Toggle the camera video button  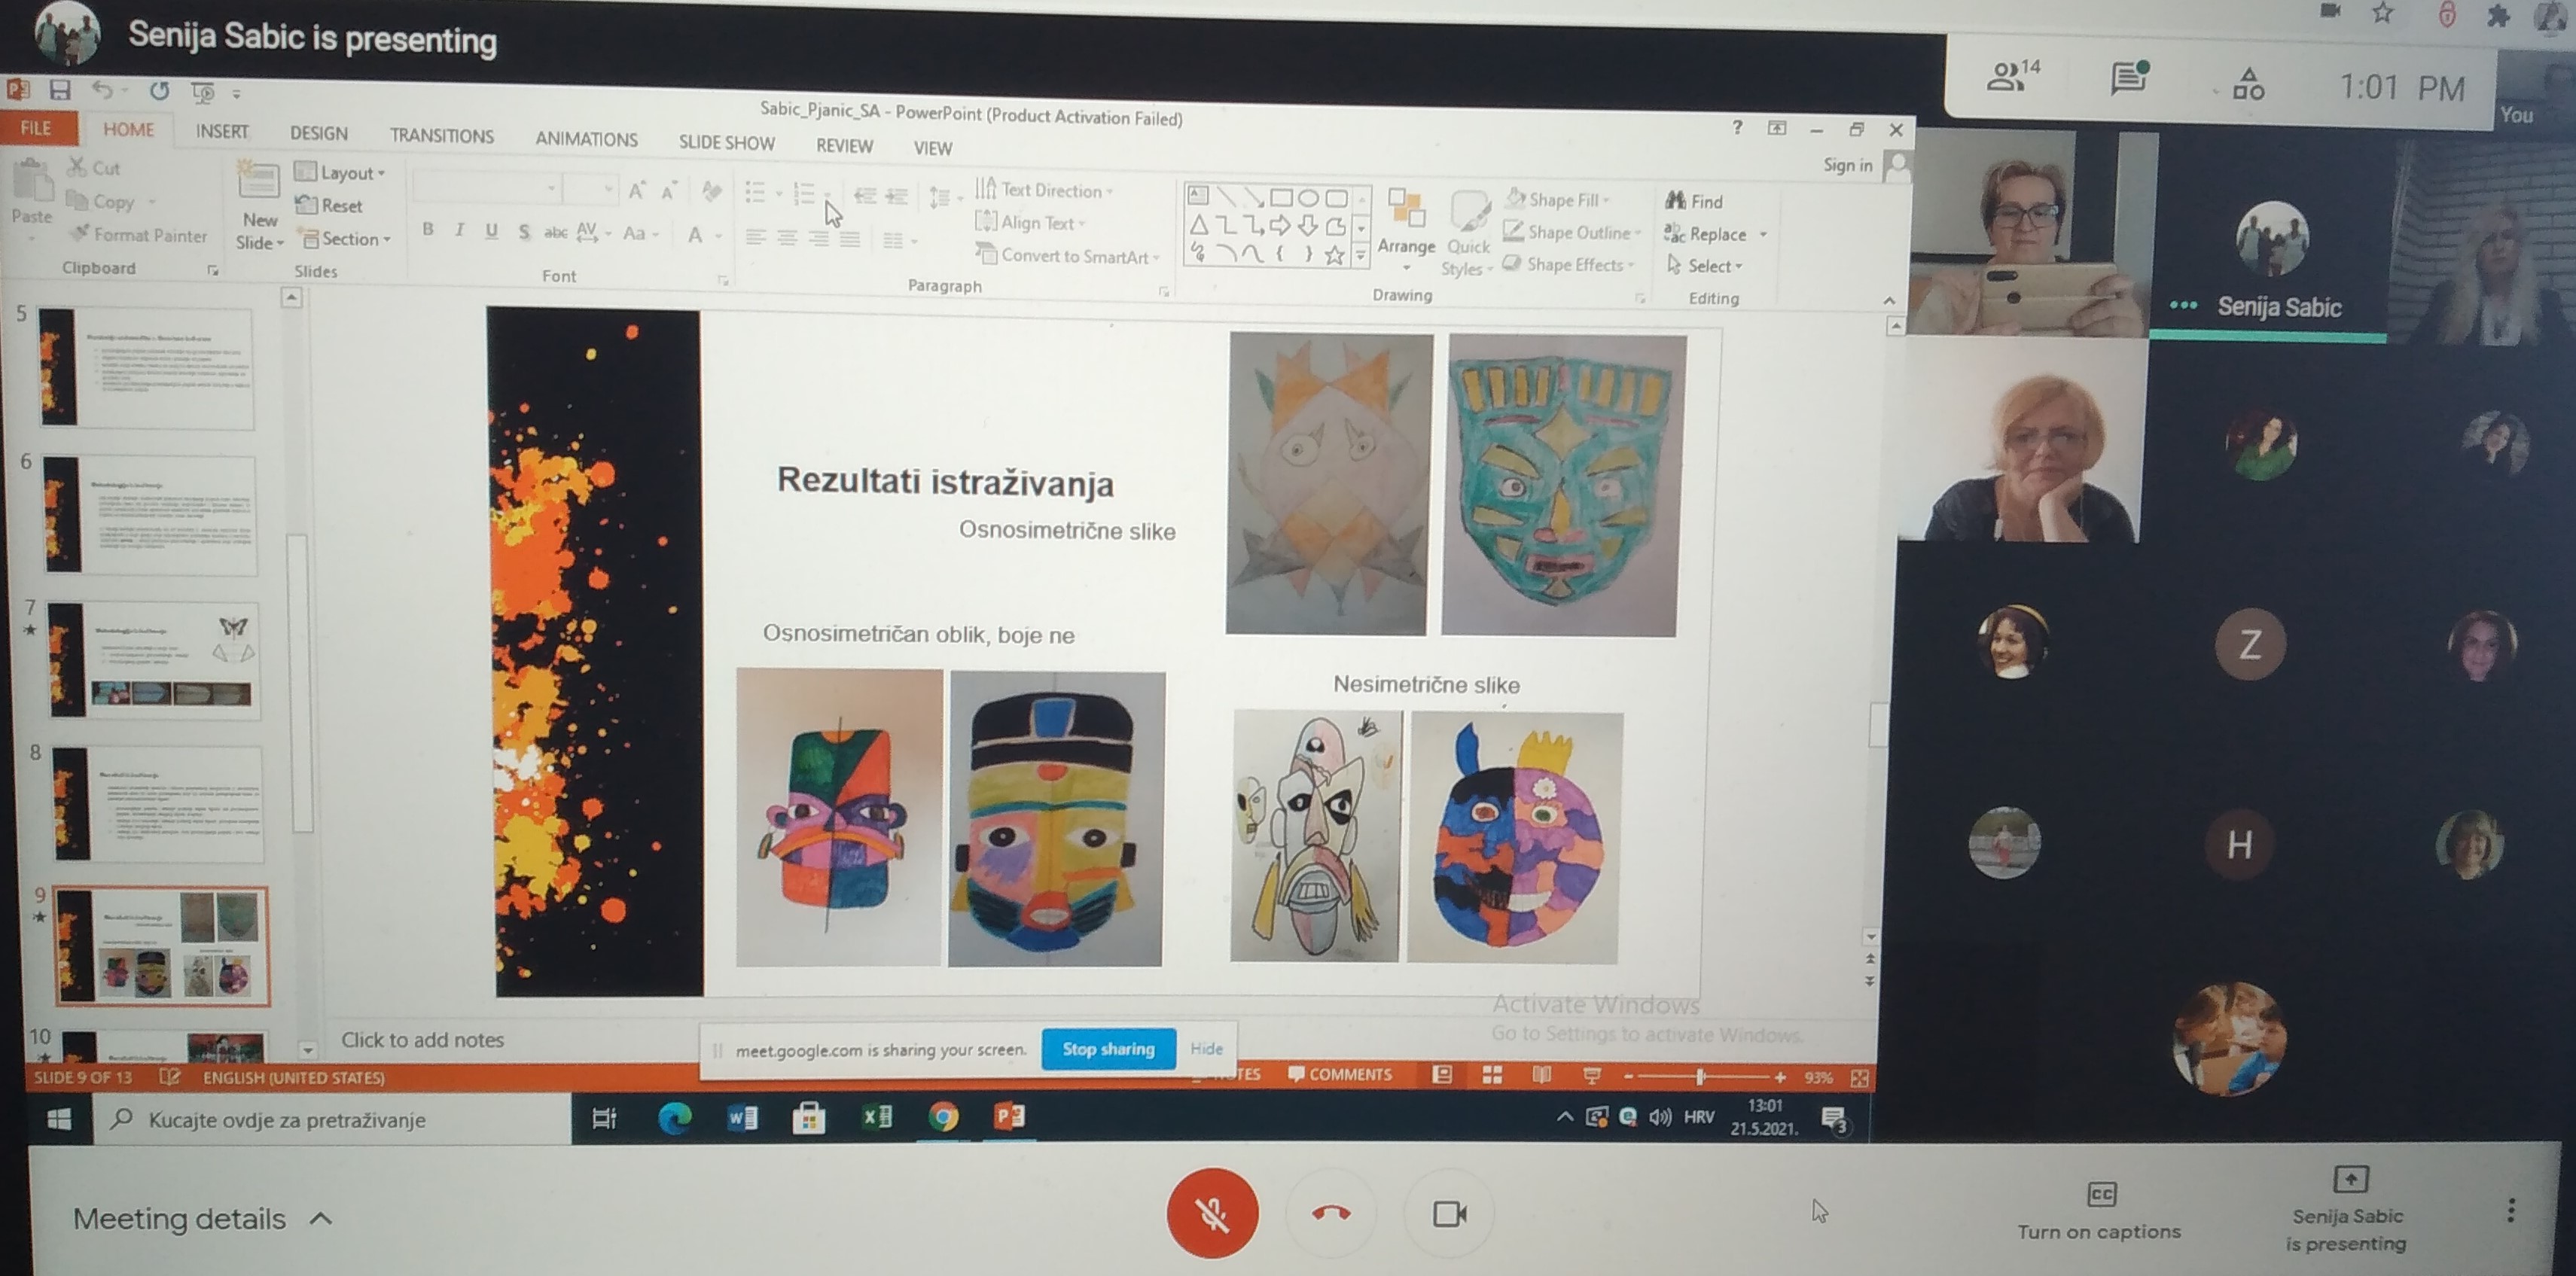coord(1448,1214)
